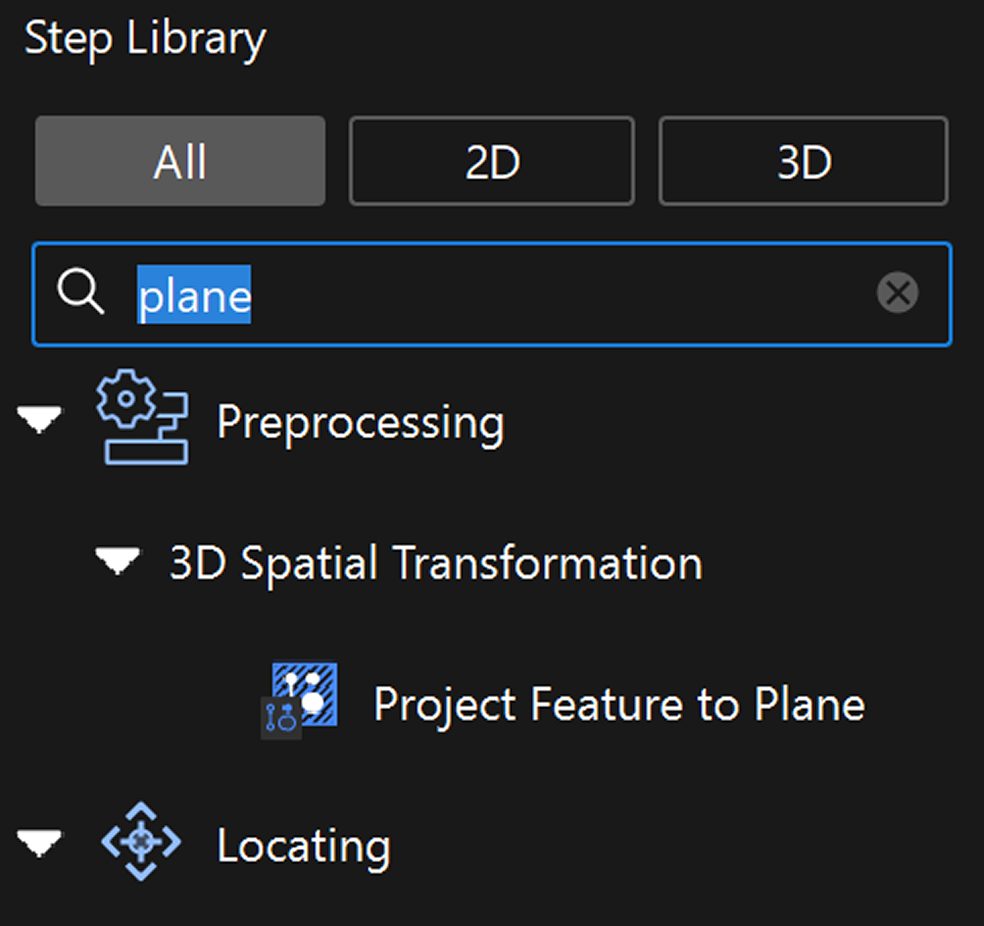Click the Preprocessing category label
This screenshot has width=984, height=926.
359,421
